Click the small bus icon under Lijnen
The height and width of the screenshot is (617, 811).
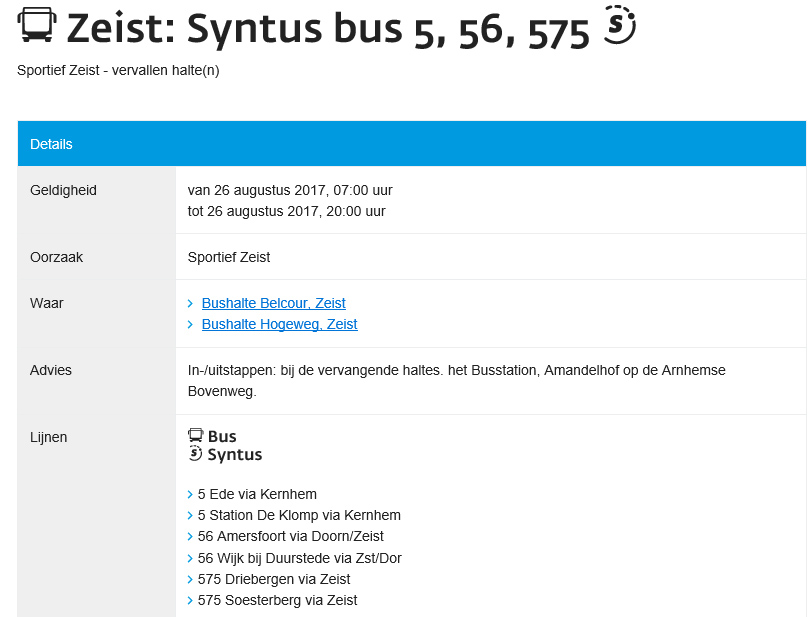click(x=196, y=435)
